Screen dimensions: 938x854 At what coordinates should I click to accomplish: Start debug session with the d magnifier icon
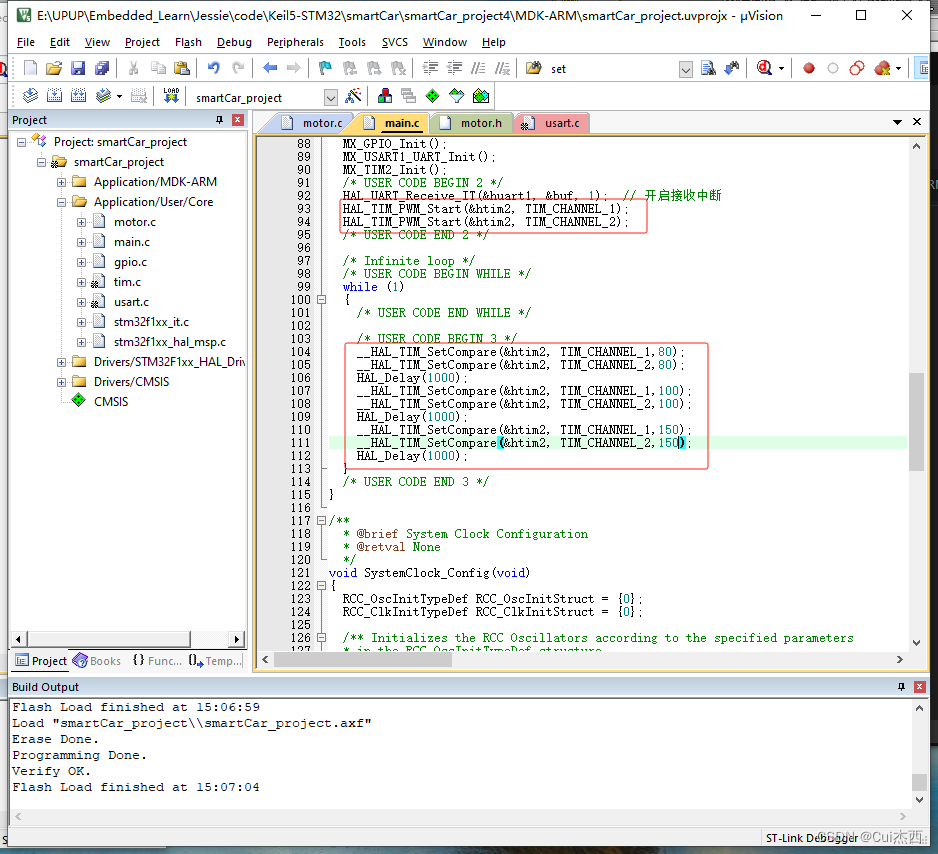click(765, 68)
